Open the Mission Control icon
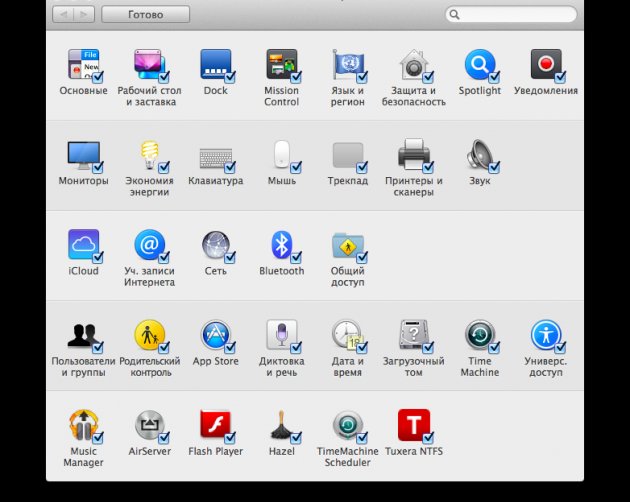The height and width of the screenshot is (502, 630). pos(282,64)
